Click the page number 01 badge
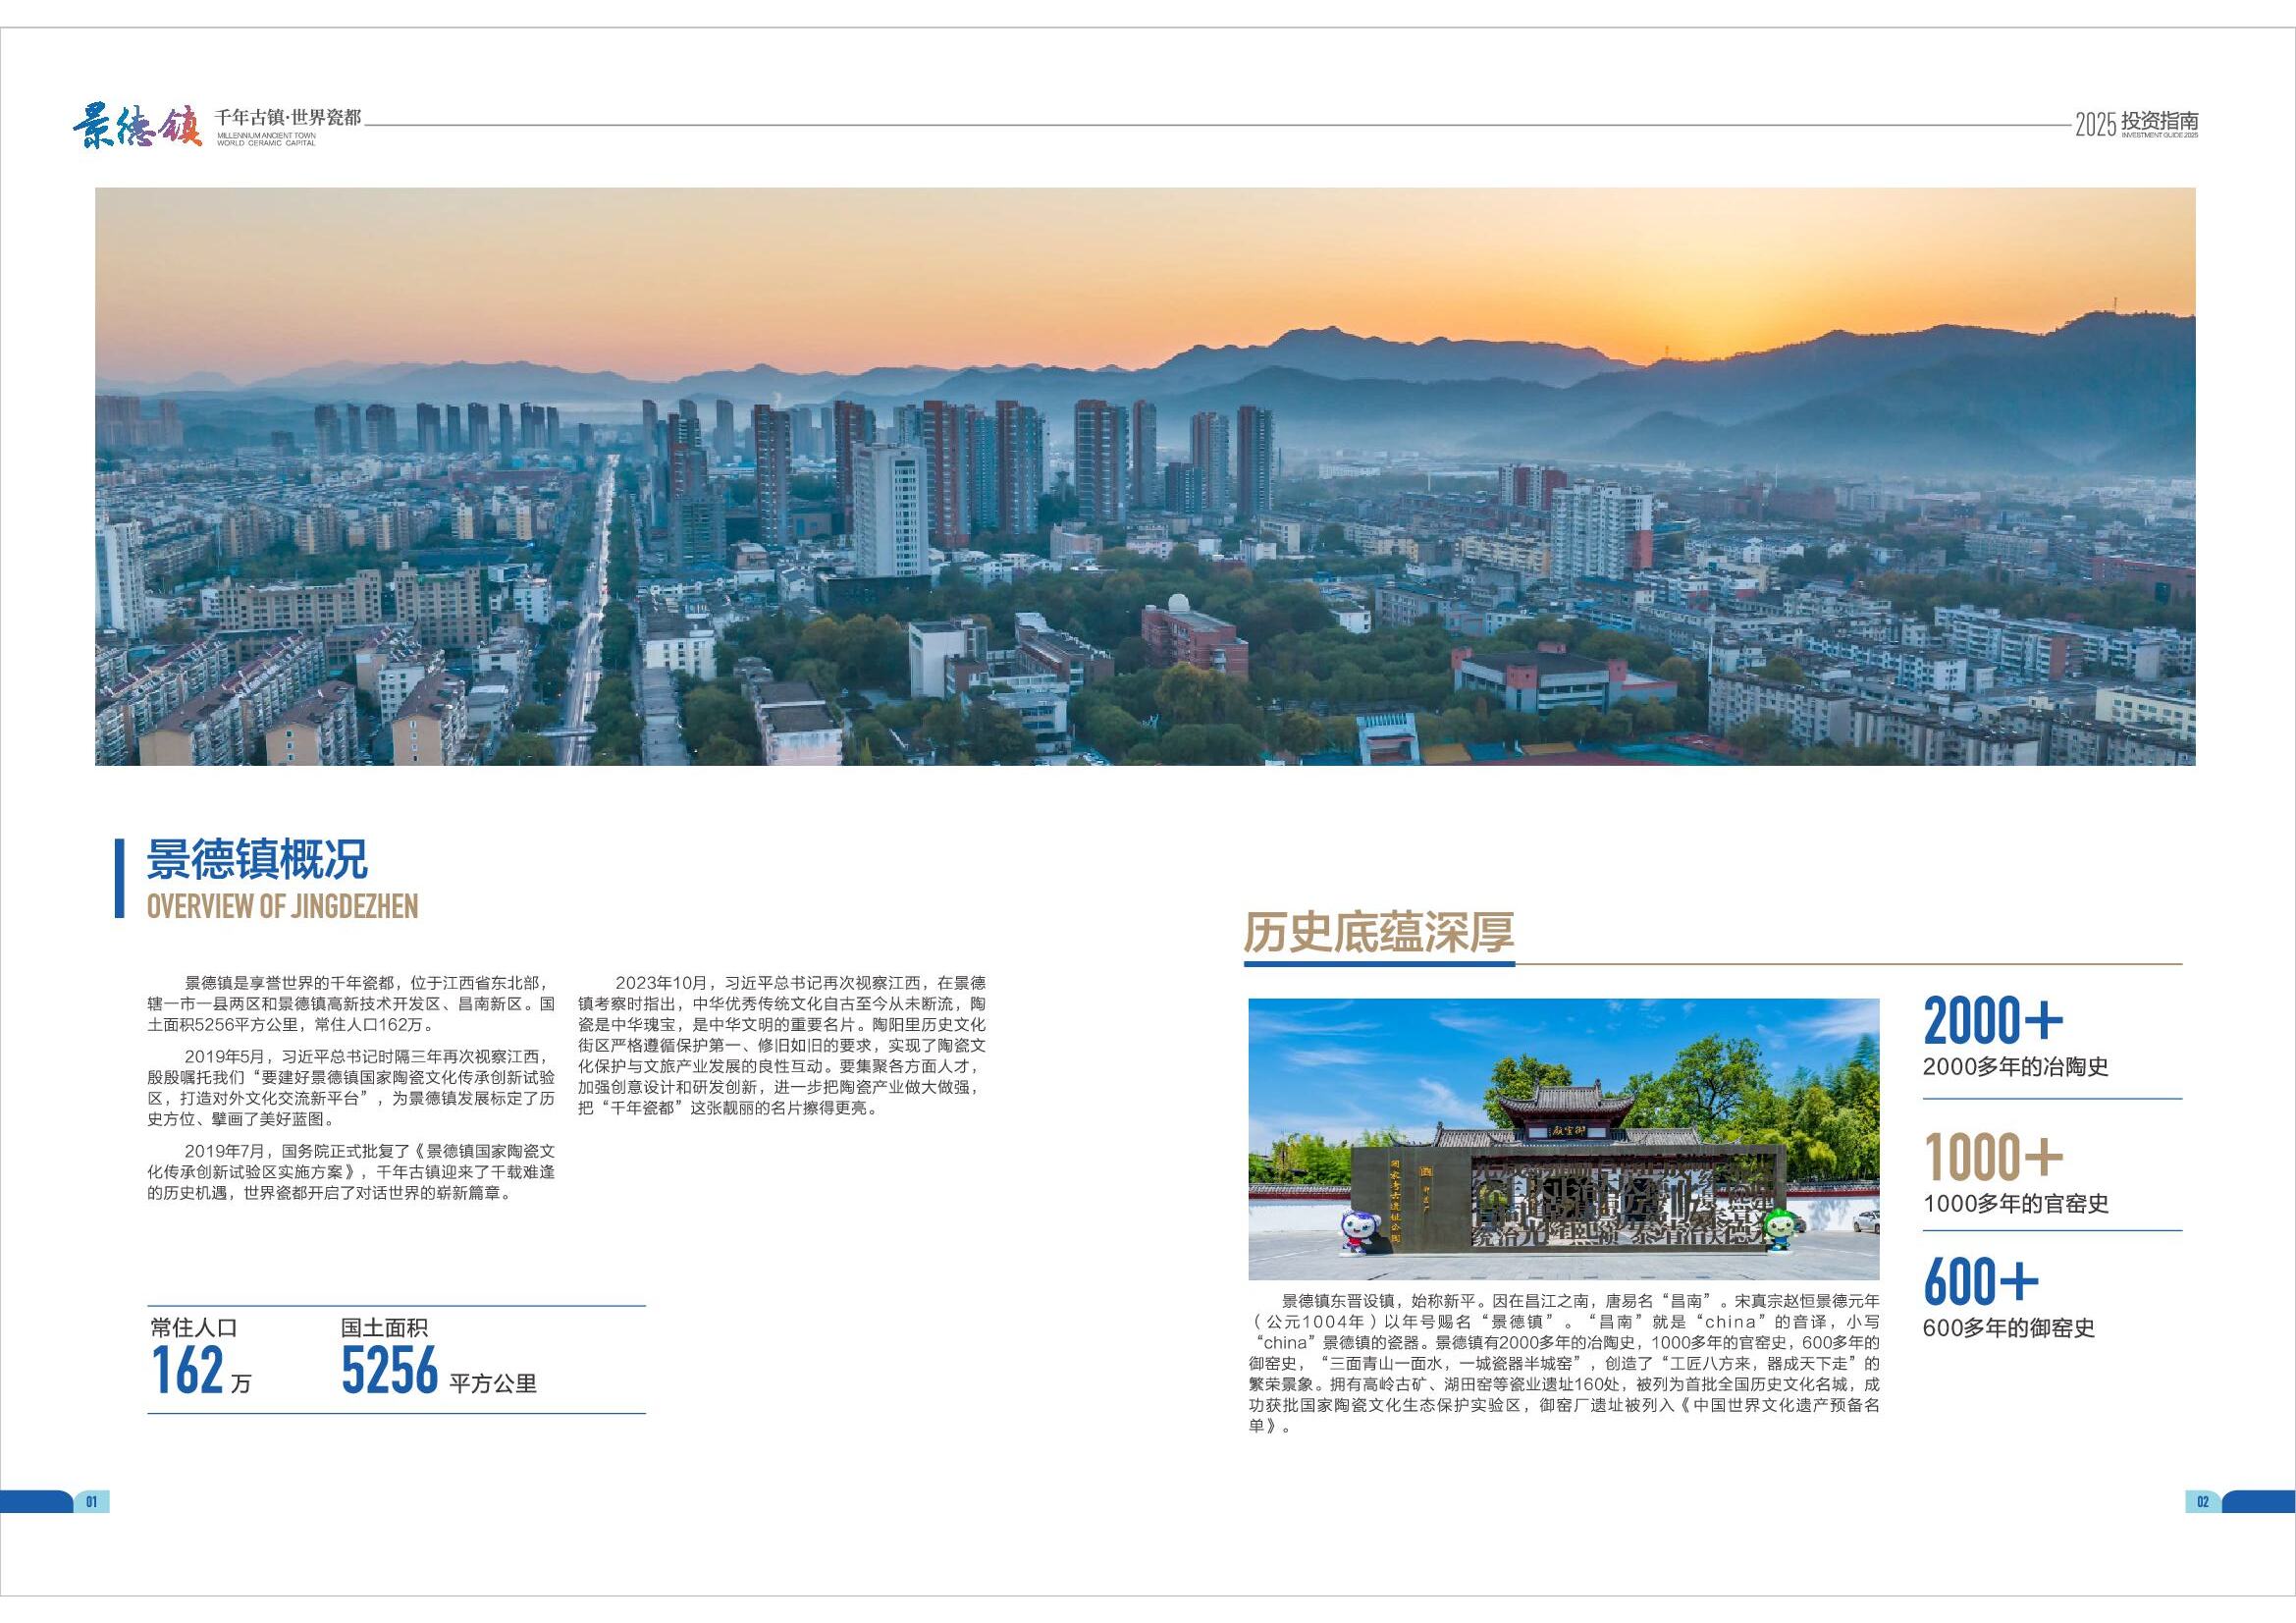This screenshot has width=2296, height=1623. (x=90, y=1501)
